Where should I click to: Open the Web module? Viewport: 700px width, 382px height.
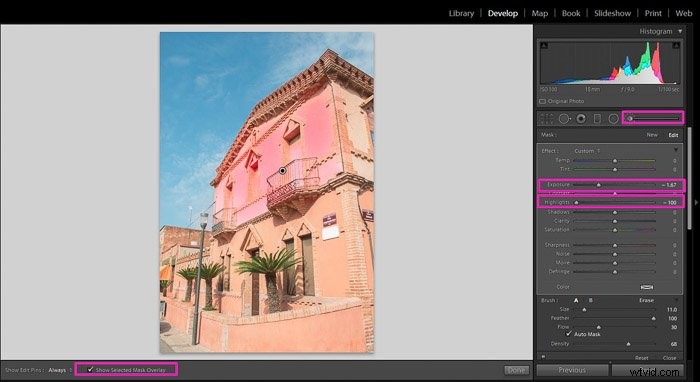[x=683, y=13]
